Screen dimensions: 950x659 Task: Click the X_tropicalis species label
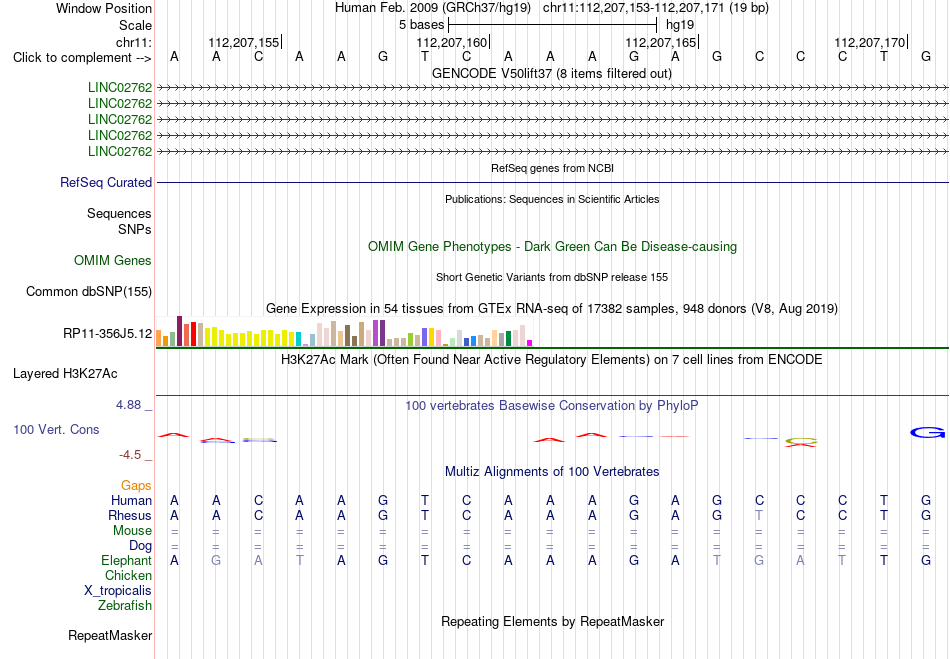coord(118,591)
